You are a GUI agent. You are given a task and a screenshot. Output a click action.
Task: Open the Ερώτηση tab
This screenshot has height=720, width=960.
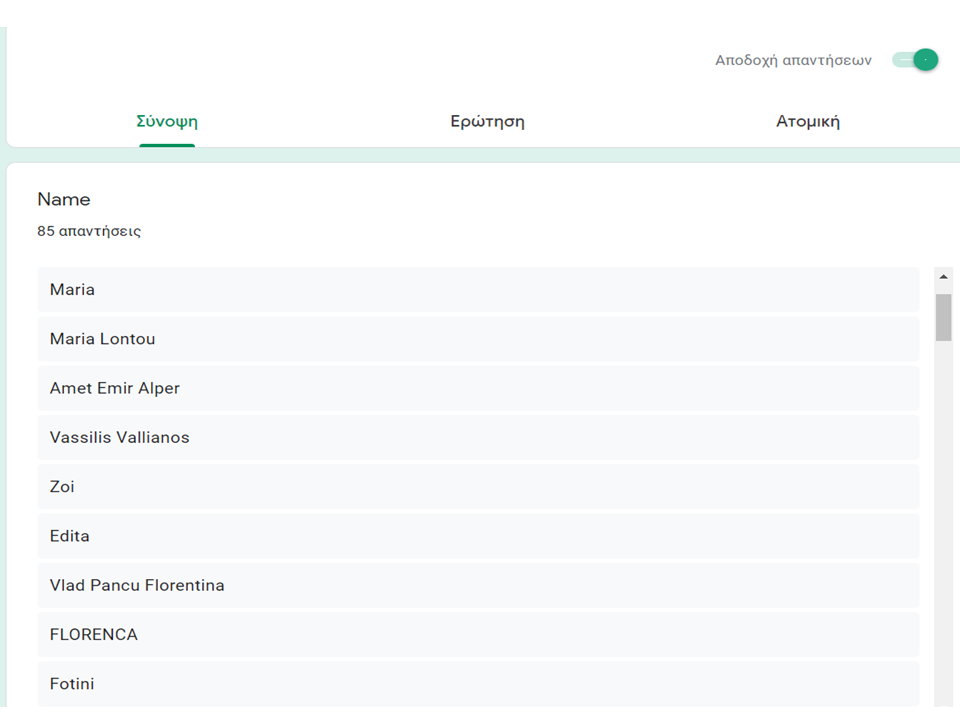pos(487,122)
